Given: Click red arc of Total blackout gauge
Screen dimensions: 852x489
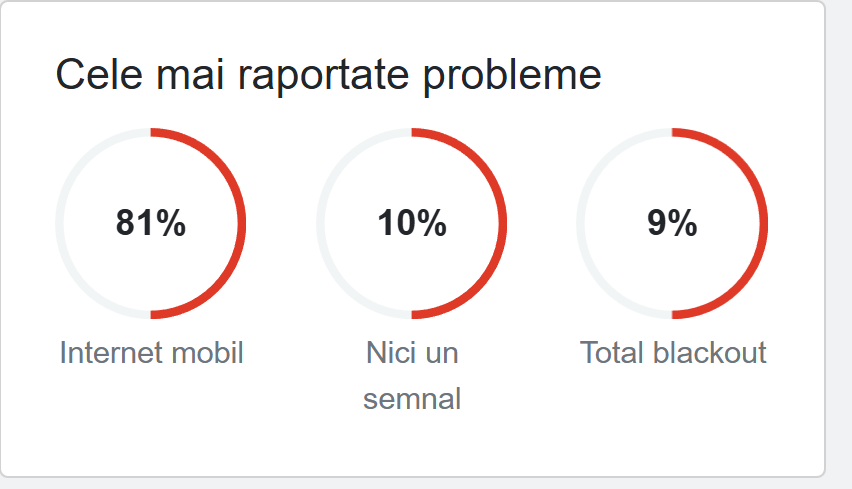Looking at the screenshot, I should pos(763,223).
